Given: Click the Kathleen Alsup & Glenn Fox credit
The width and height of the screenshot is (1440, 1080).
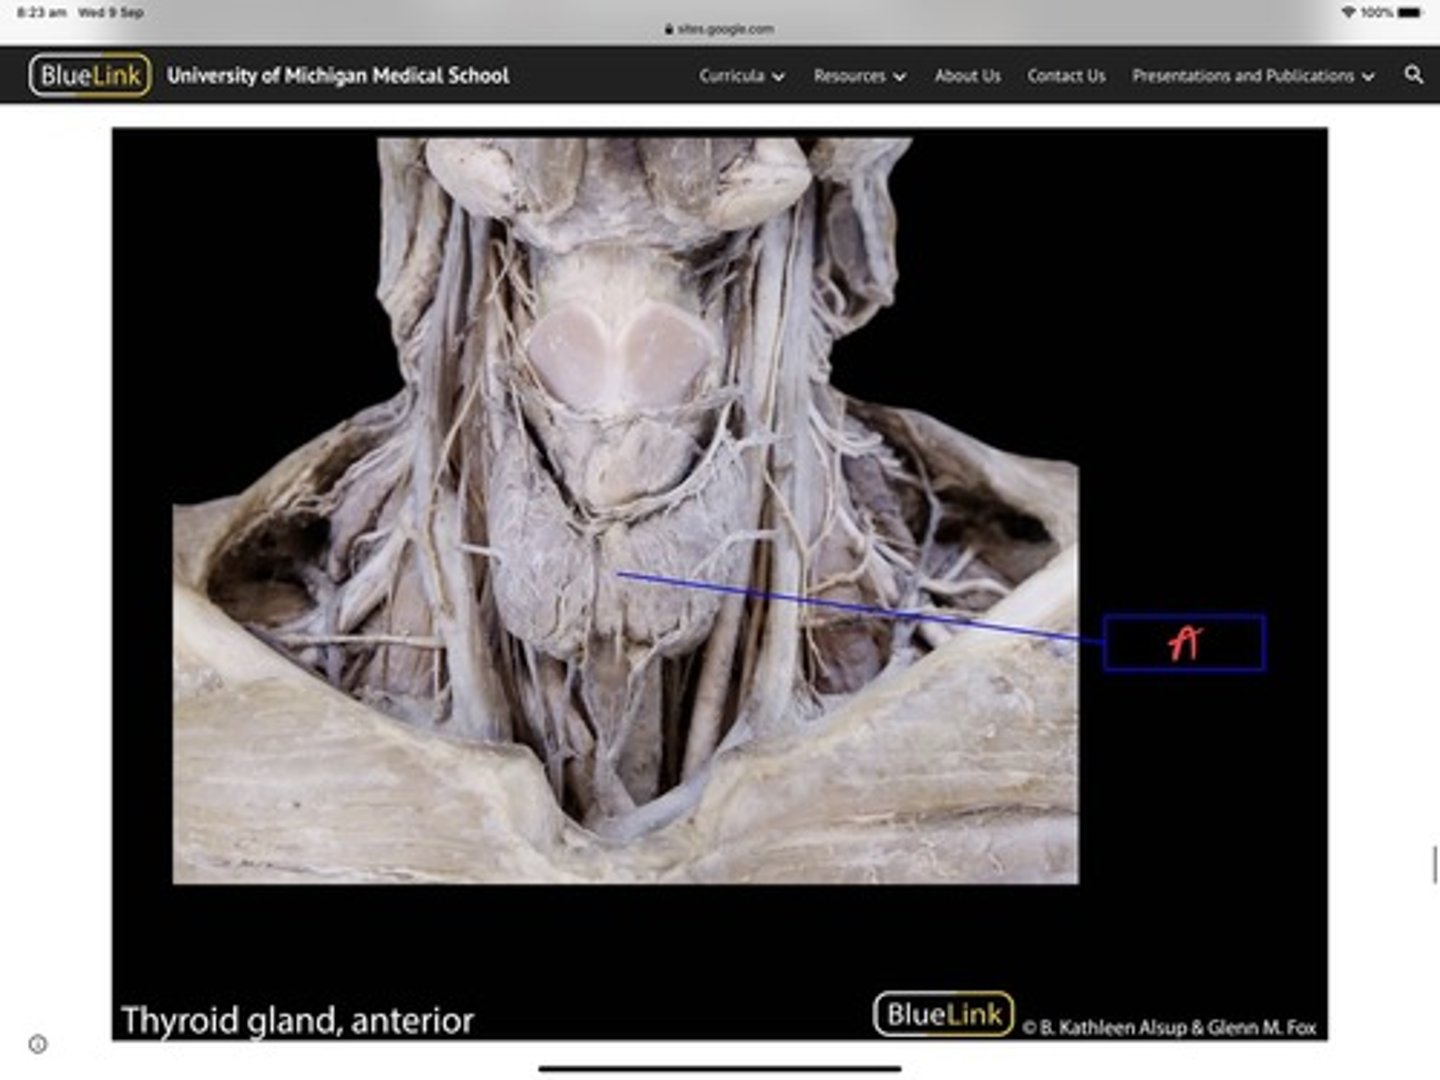Looking at the screenshot, I should pyautogui.click(x=1169, y=1027).
